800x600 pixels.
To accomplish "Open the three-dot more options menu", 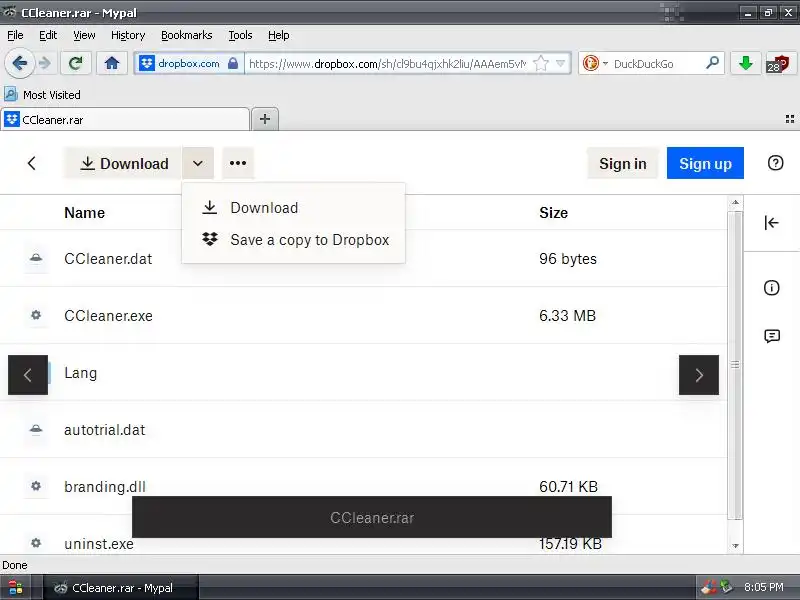I will 238,163.
